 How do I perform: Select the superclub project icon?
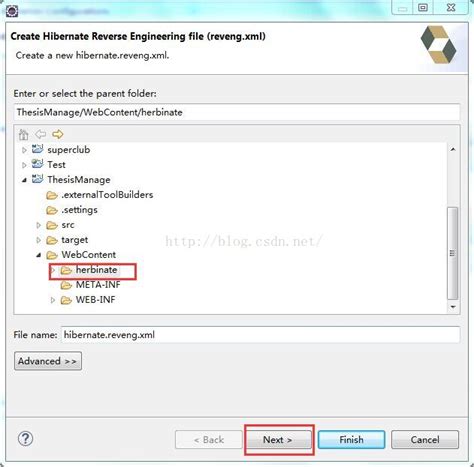(x=37, y=149)
